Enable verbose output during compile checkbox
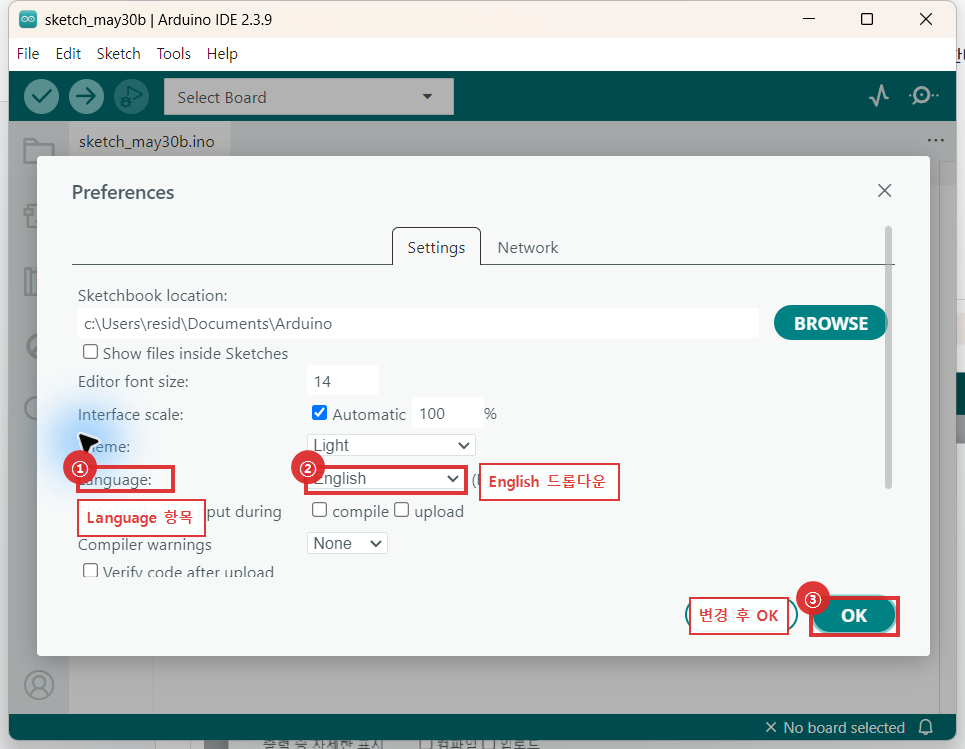965x749 pixels. 319,510
